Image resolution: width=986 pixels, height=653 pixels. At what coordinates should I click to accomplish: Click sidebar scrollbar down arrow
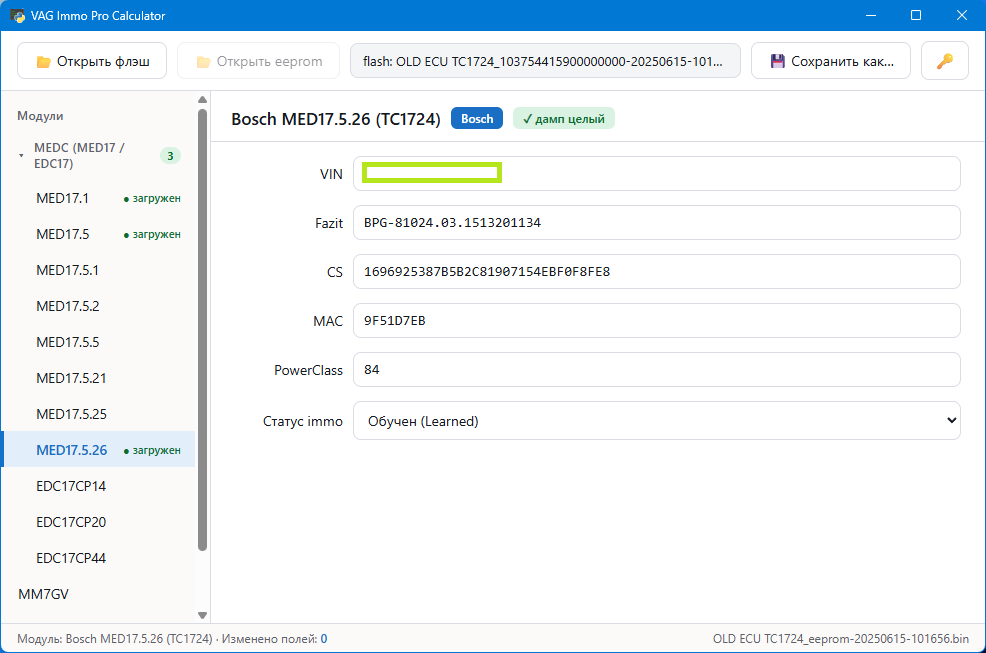pyautogui.click(x=202, y=615)
